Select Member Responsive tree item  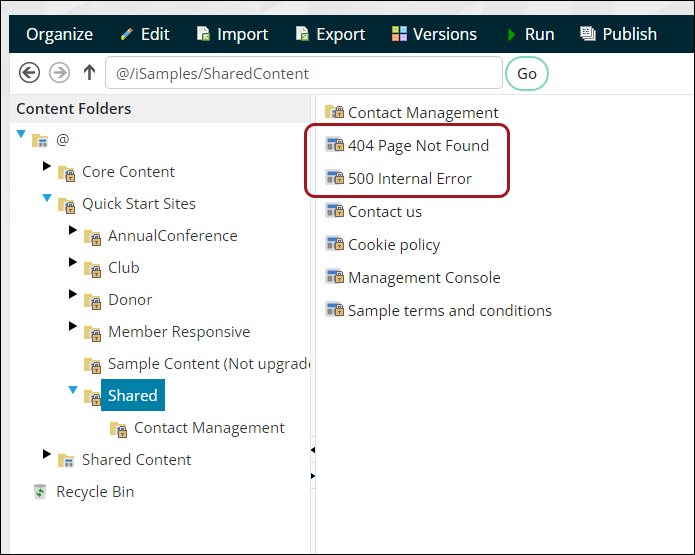click(x=179, y=332)
